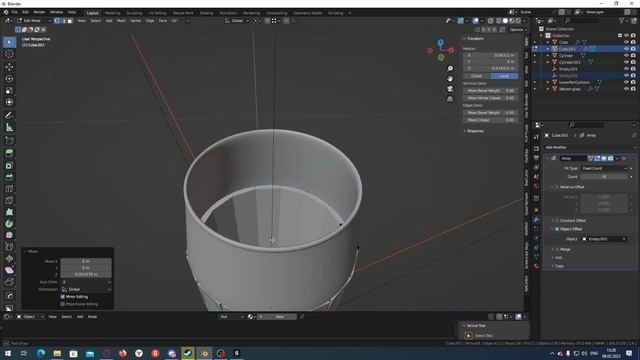
Task: Open the Fit Type Fixed Count dropdown
Action: tap(604, 168)
